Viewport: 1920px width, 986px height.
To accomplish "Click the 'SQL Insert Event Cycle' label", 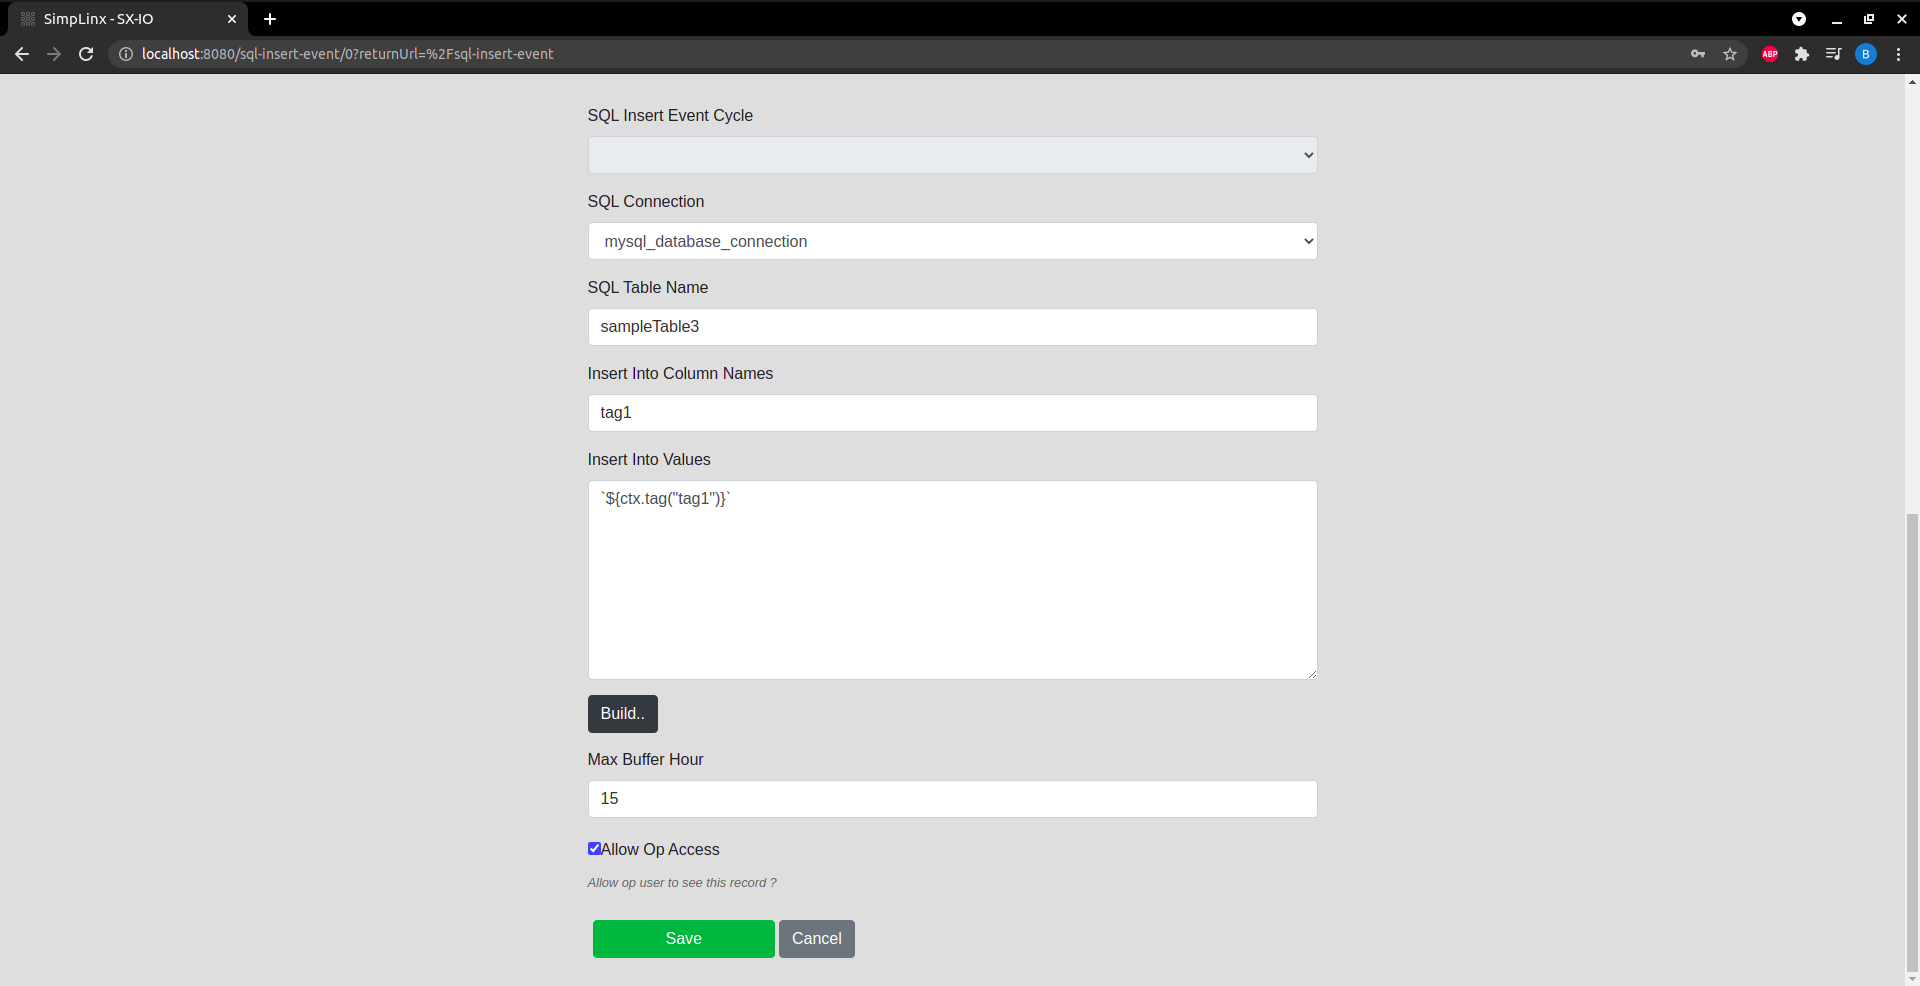I will (x=670, y=116).
